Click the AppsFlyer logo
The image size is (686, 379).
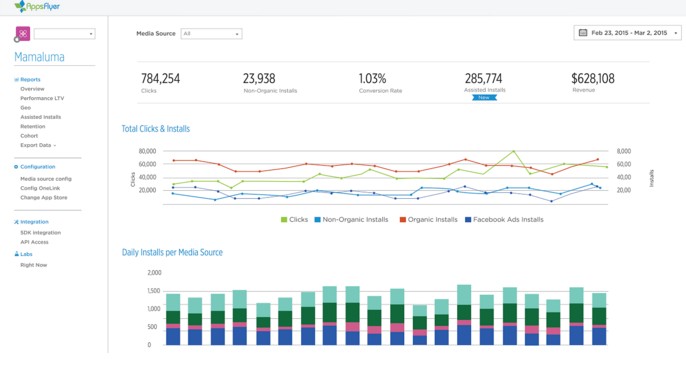pos(37,7)
